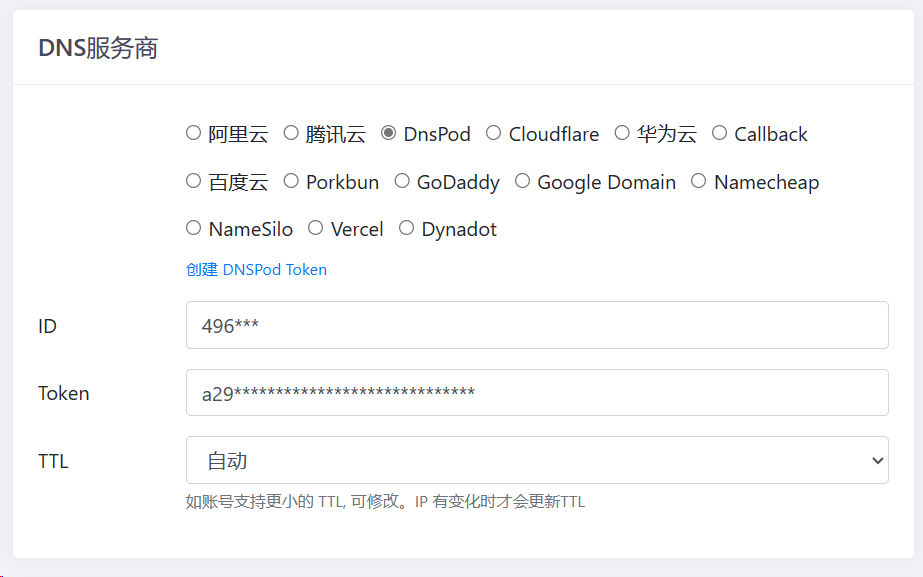Open the TTL dropdown showing 自动
This screenshot has width=923, height=577.
coord(537,460)
